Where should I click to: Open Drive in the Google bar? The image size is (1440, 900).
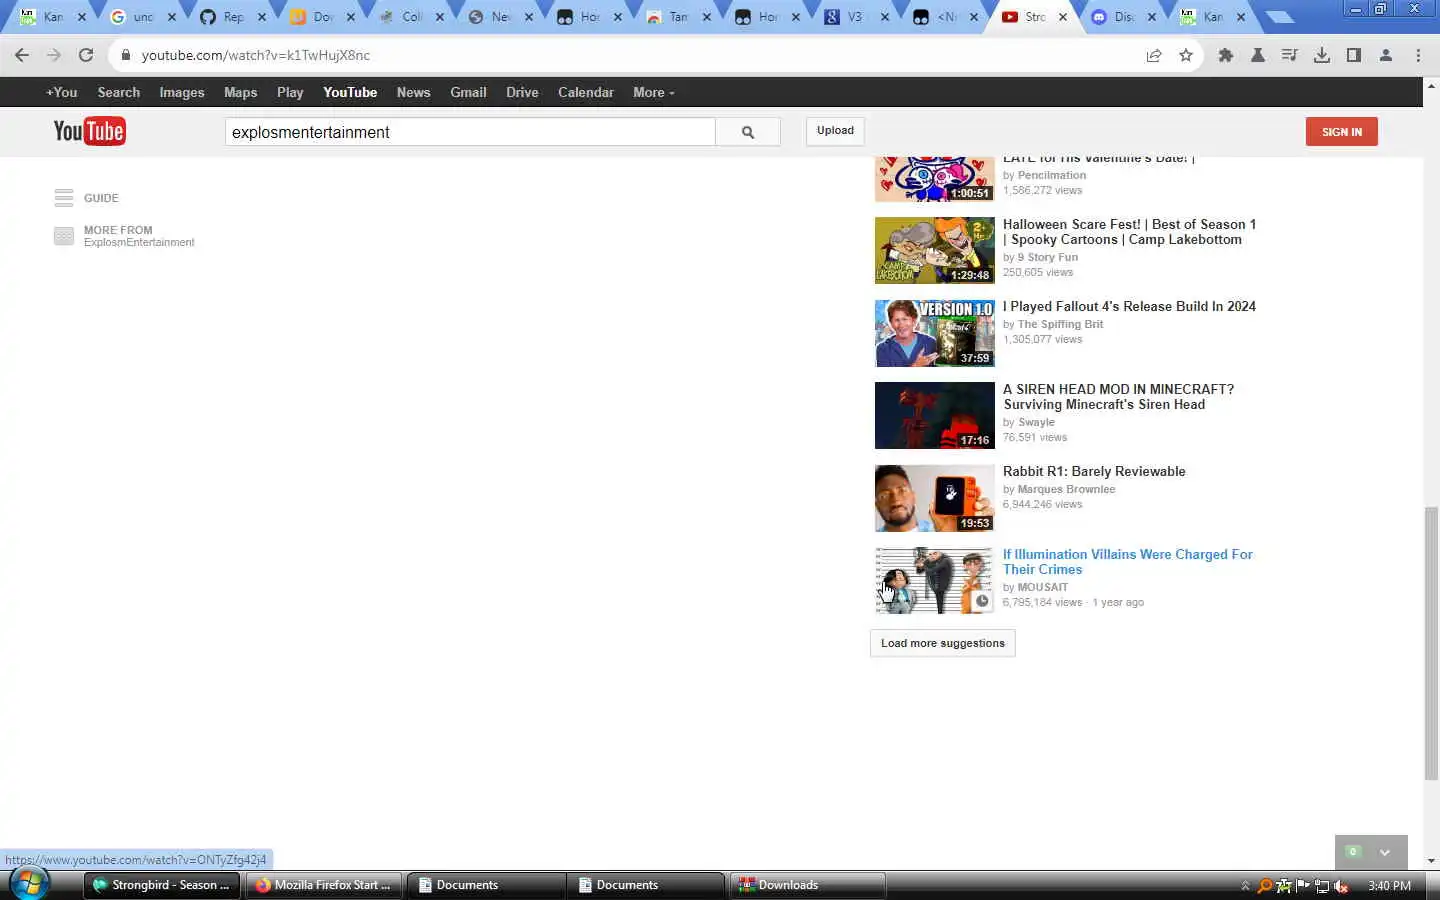coord(522,92)
